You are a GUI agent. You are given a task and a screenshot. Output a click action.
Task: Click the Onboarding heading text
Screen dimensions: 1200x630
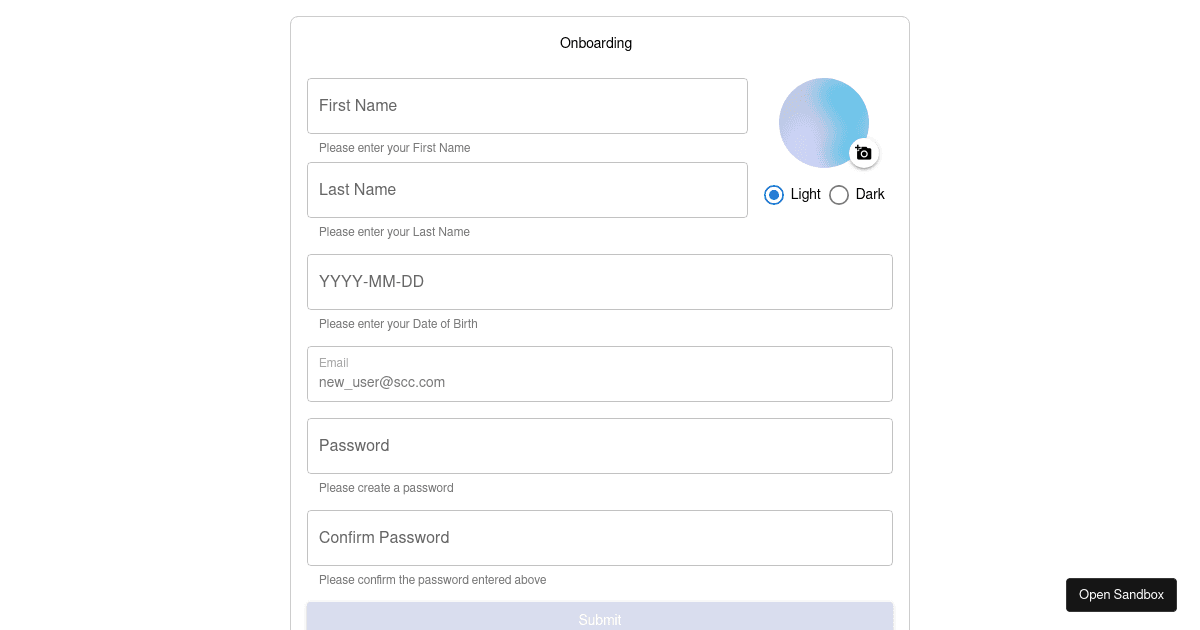coord(596,43)
